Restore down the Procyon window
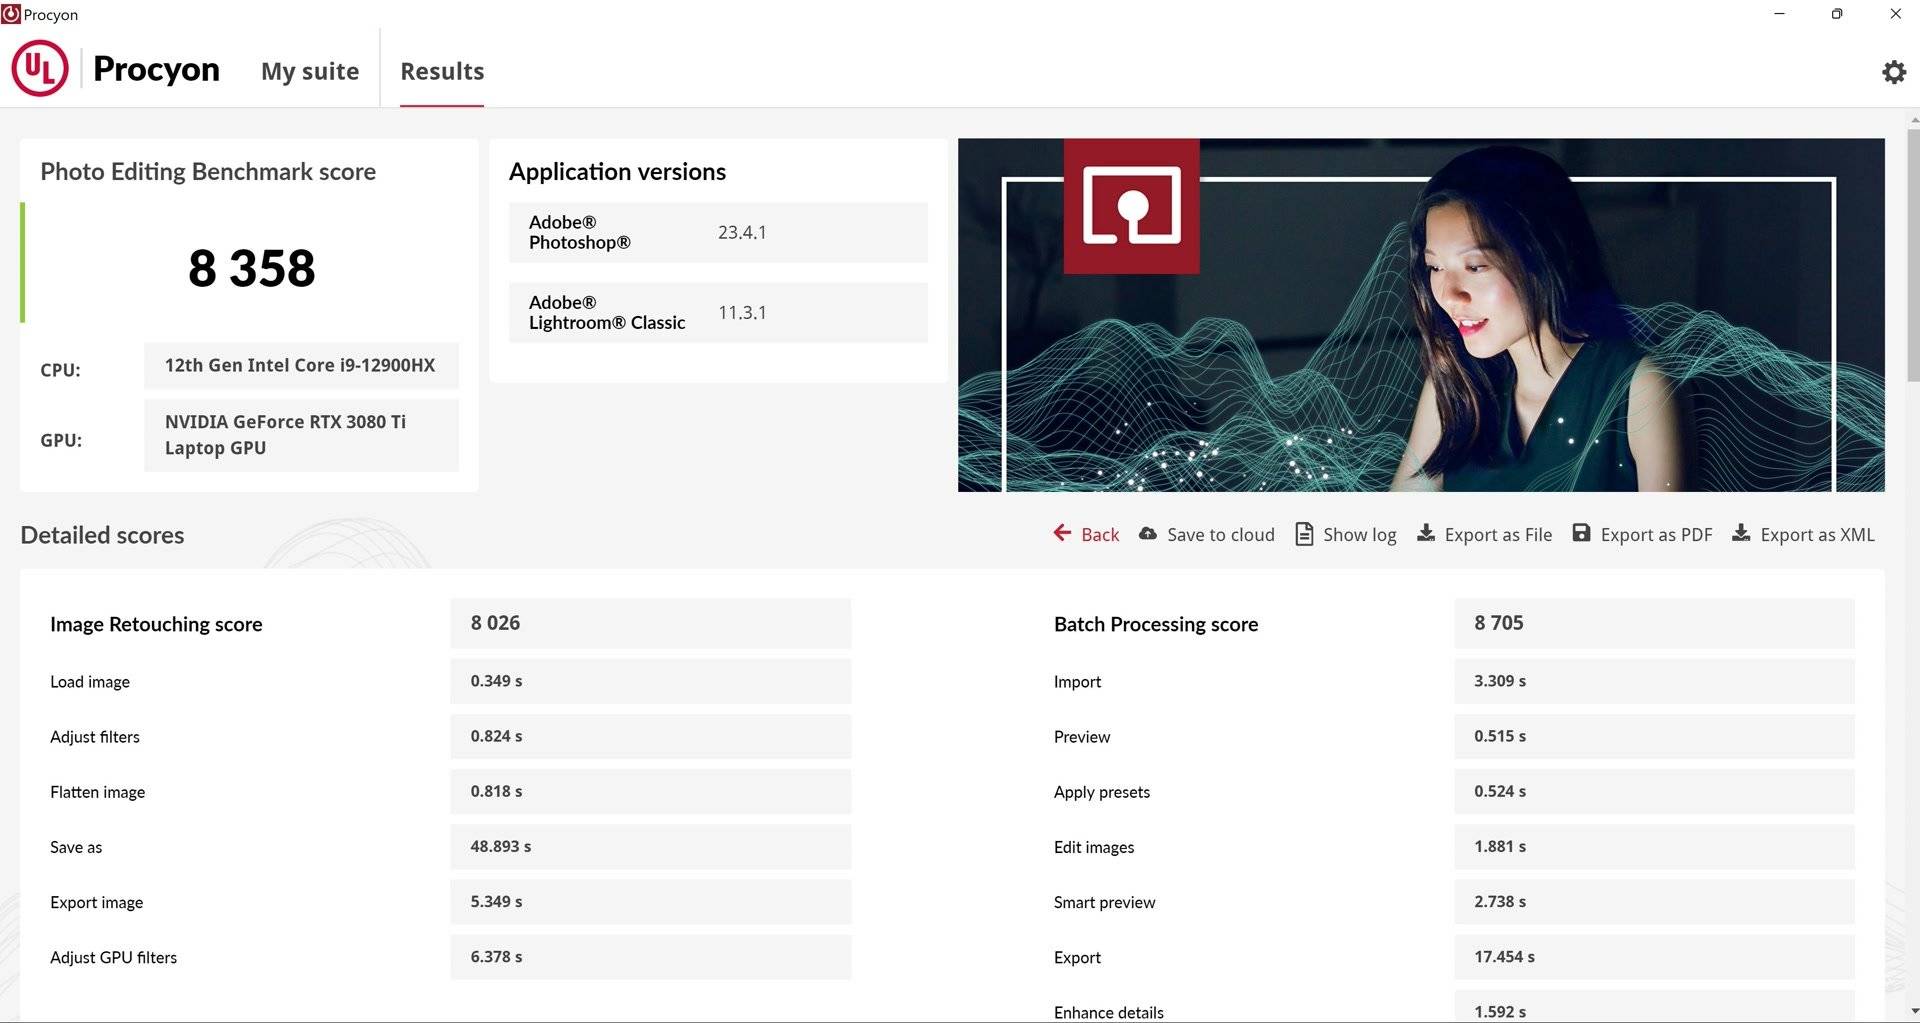This screenshot has height=1023, width=1920. (1836, 14)
